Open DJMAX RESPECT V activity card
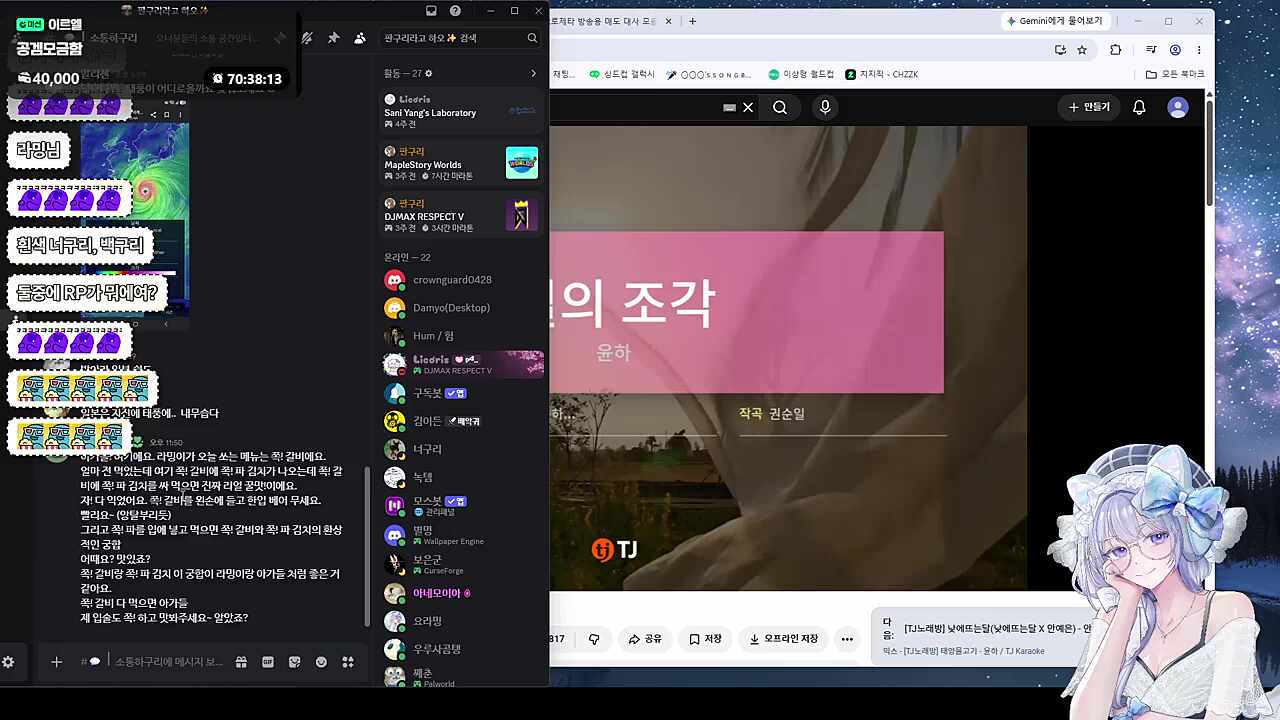Viewport: 1280px width, 720px height. [x=461, y=215]
